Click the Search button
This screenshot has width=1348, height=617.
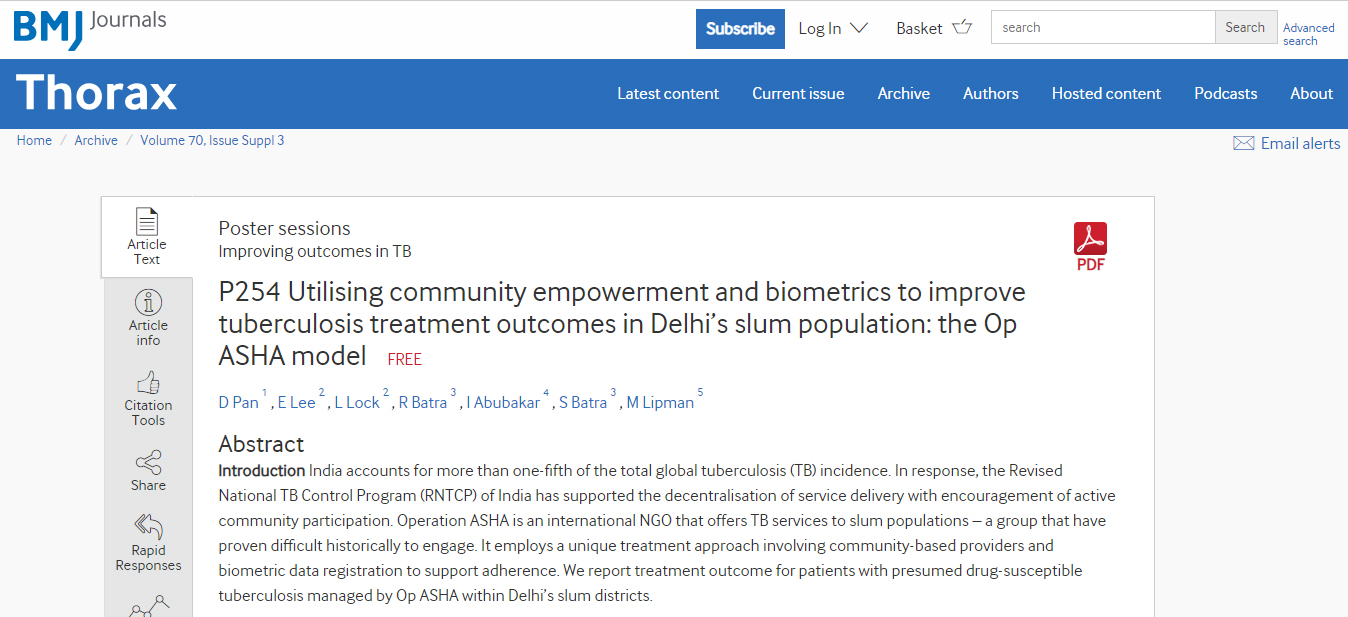pyautogui.click(x=1245, y=27)
